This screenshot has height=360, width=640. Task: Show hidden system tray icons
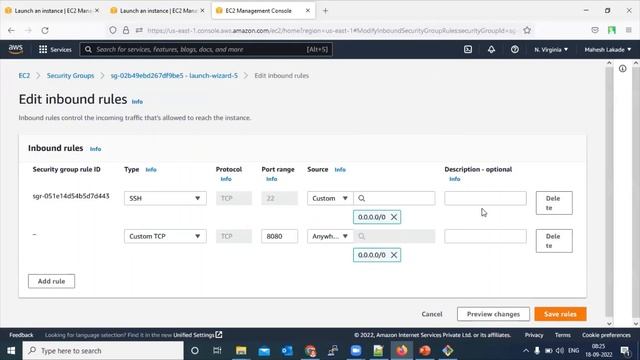tap(526, 351)
